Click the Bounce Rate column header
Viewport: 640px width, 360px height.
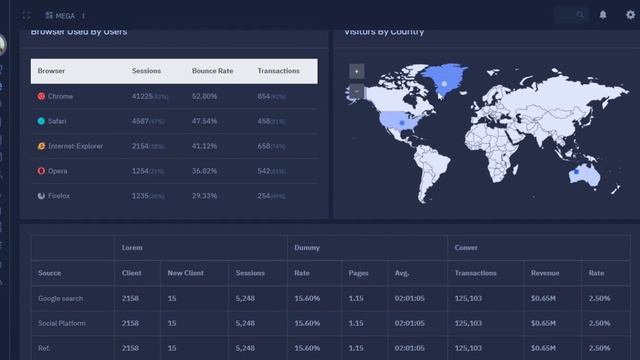(213, 71)
